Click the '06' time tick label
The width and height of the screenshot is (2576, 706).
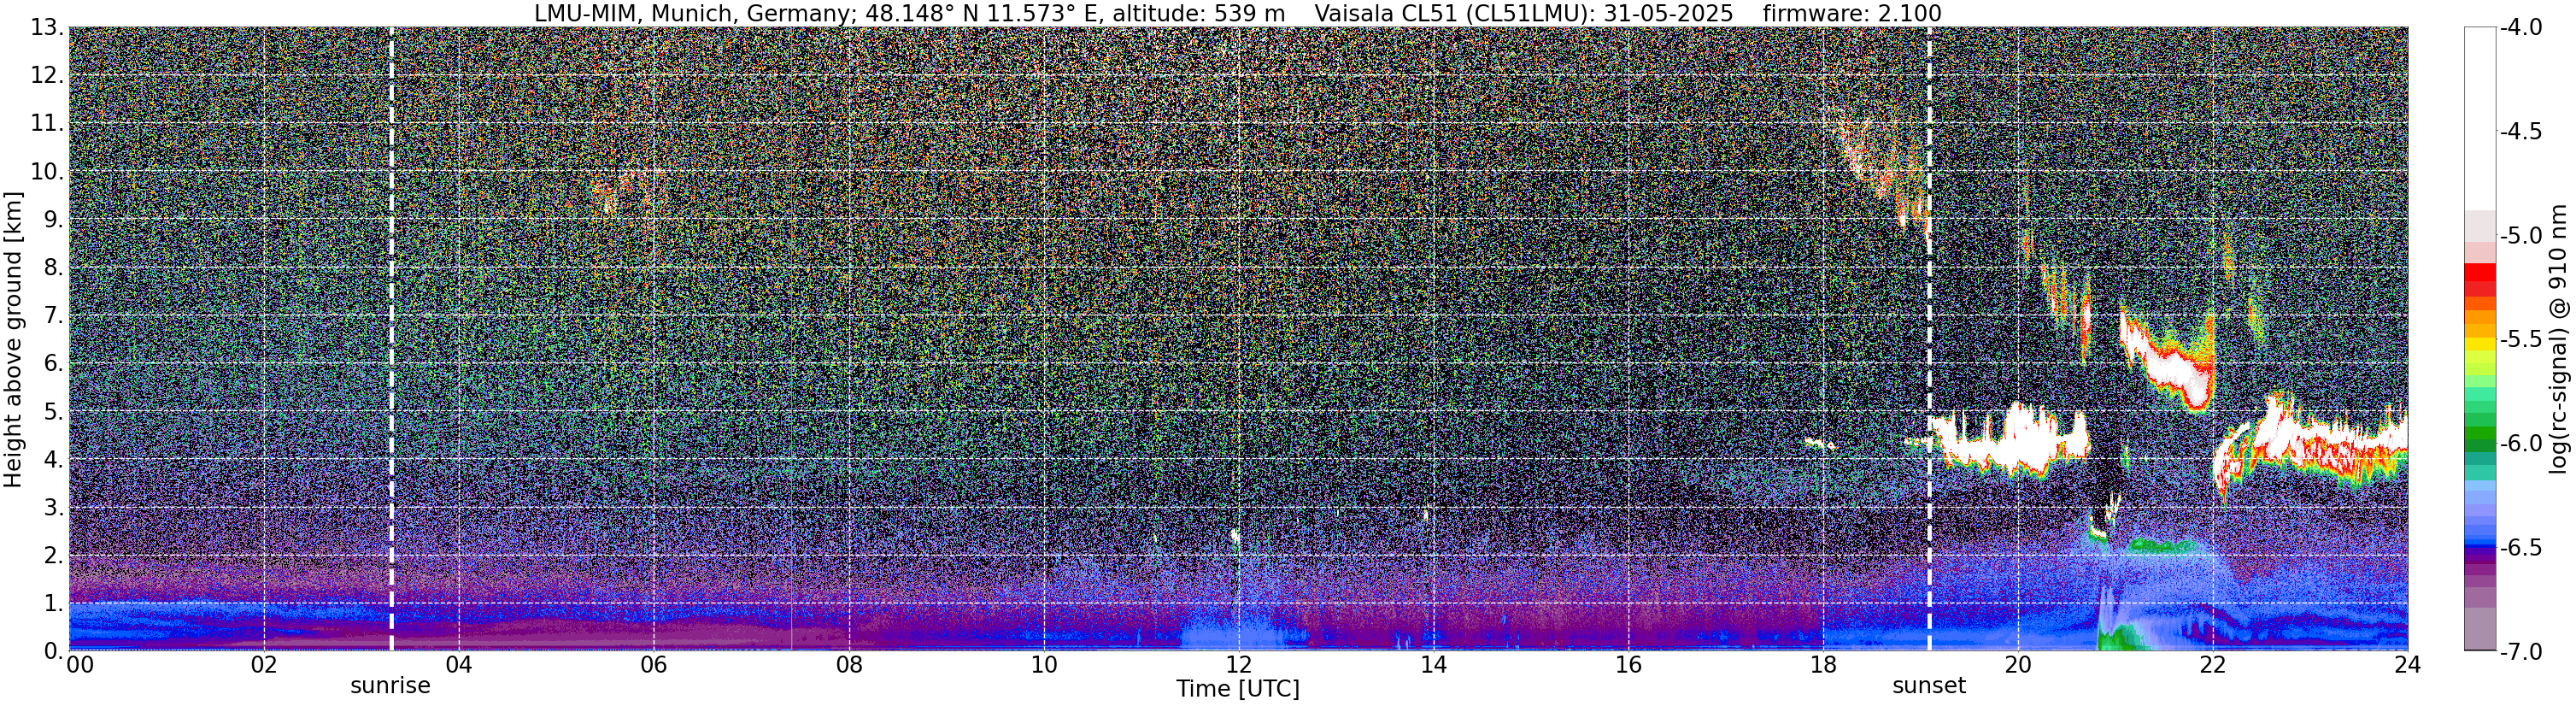[x=653, y=665]
